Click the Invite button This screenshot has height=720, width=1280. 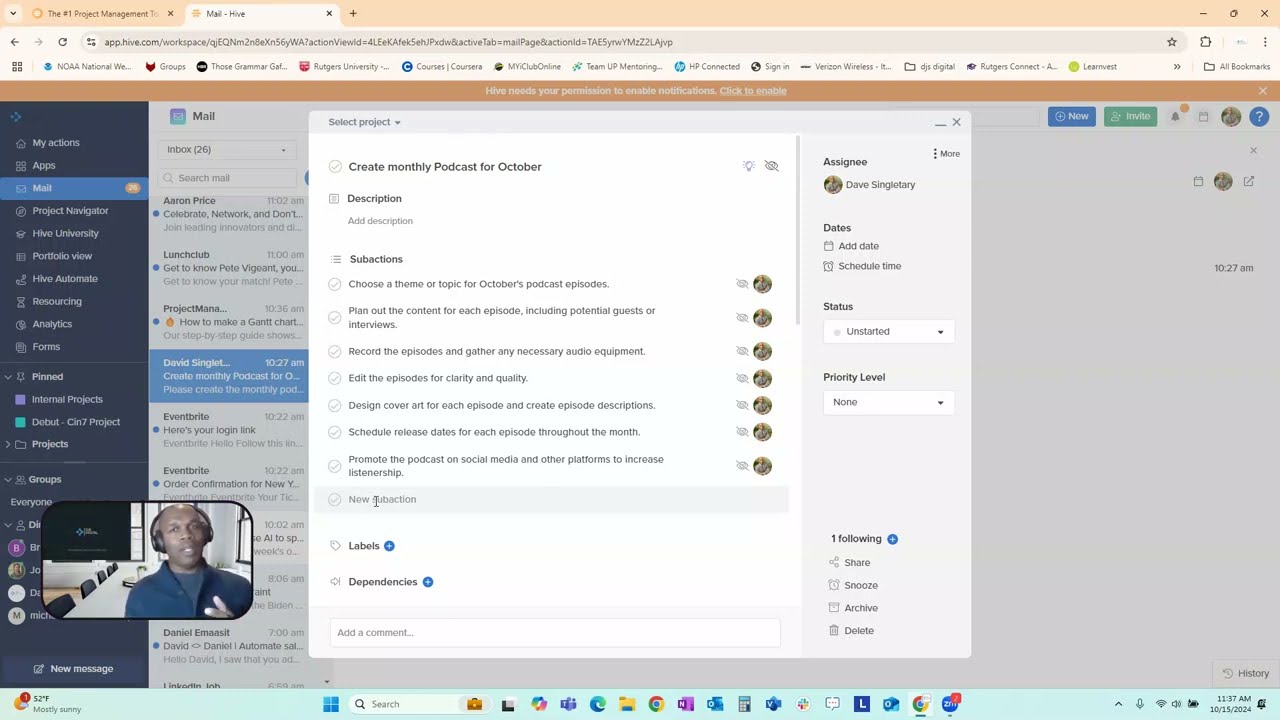[1130, 116]
